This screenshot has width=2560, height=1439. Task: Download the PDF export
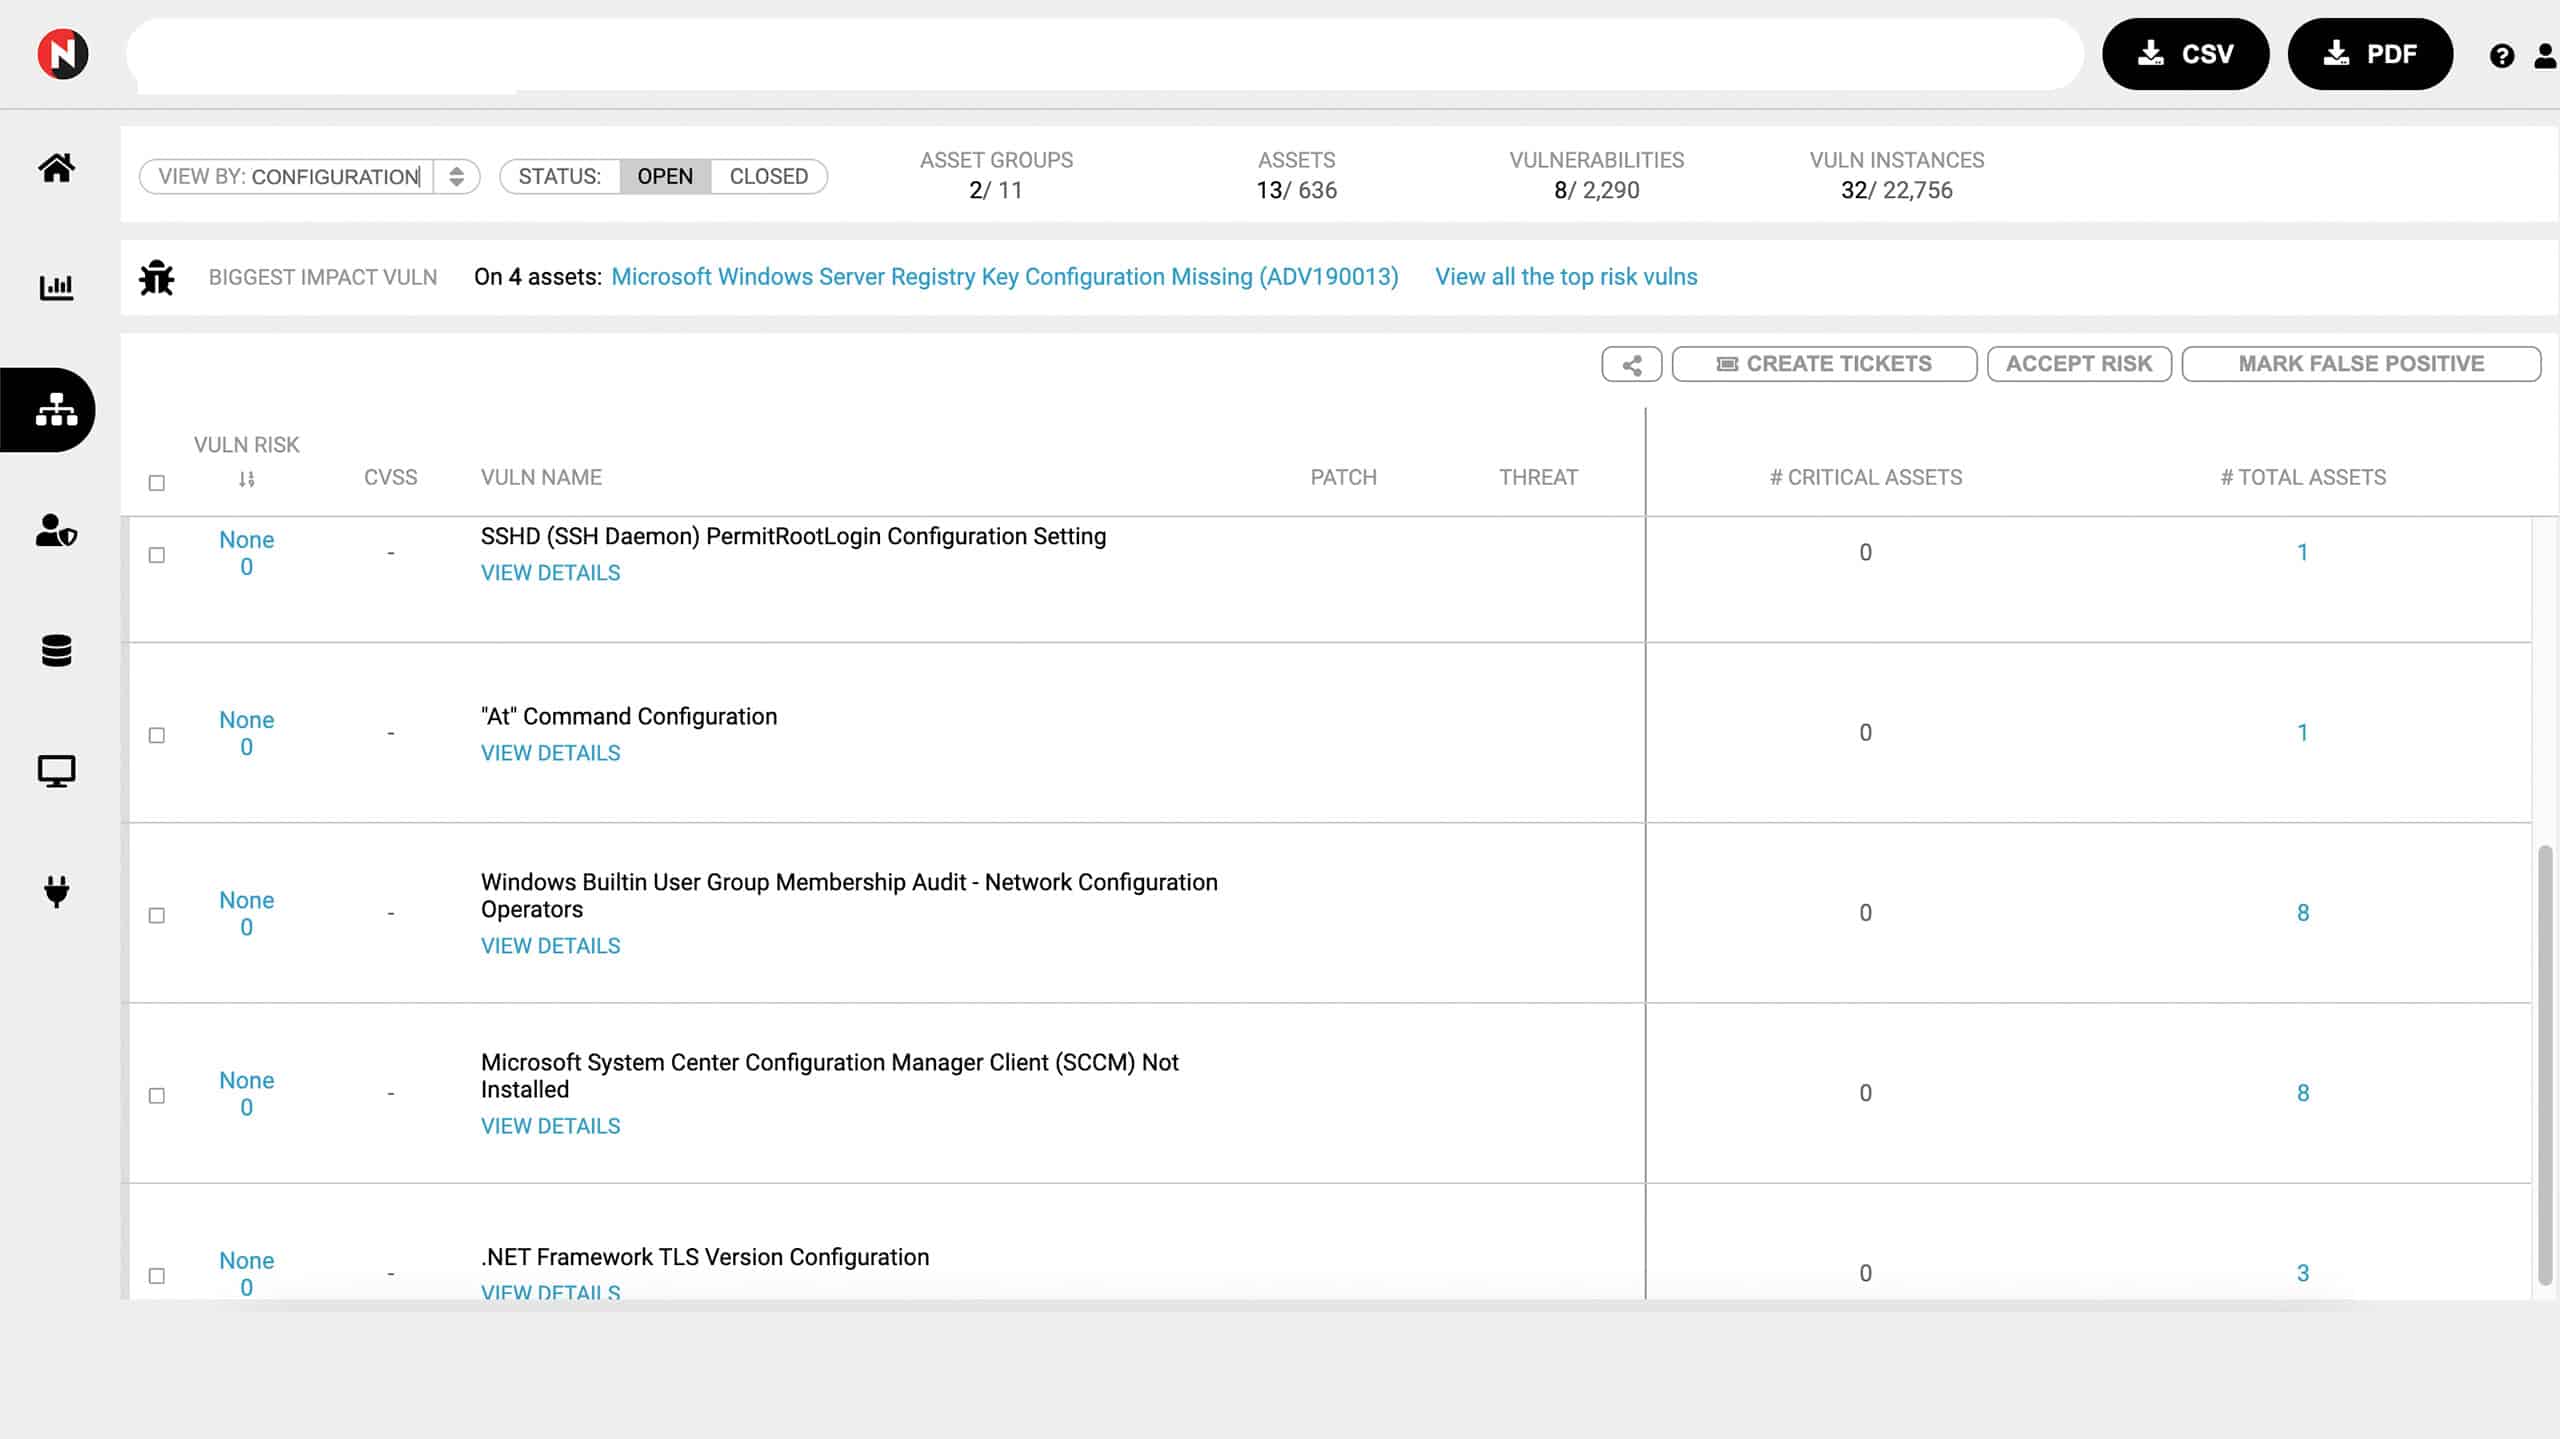[2370, 54]
